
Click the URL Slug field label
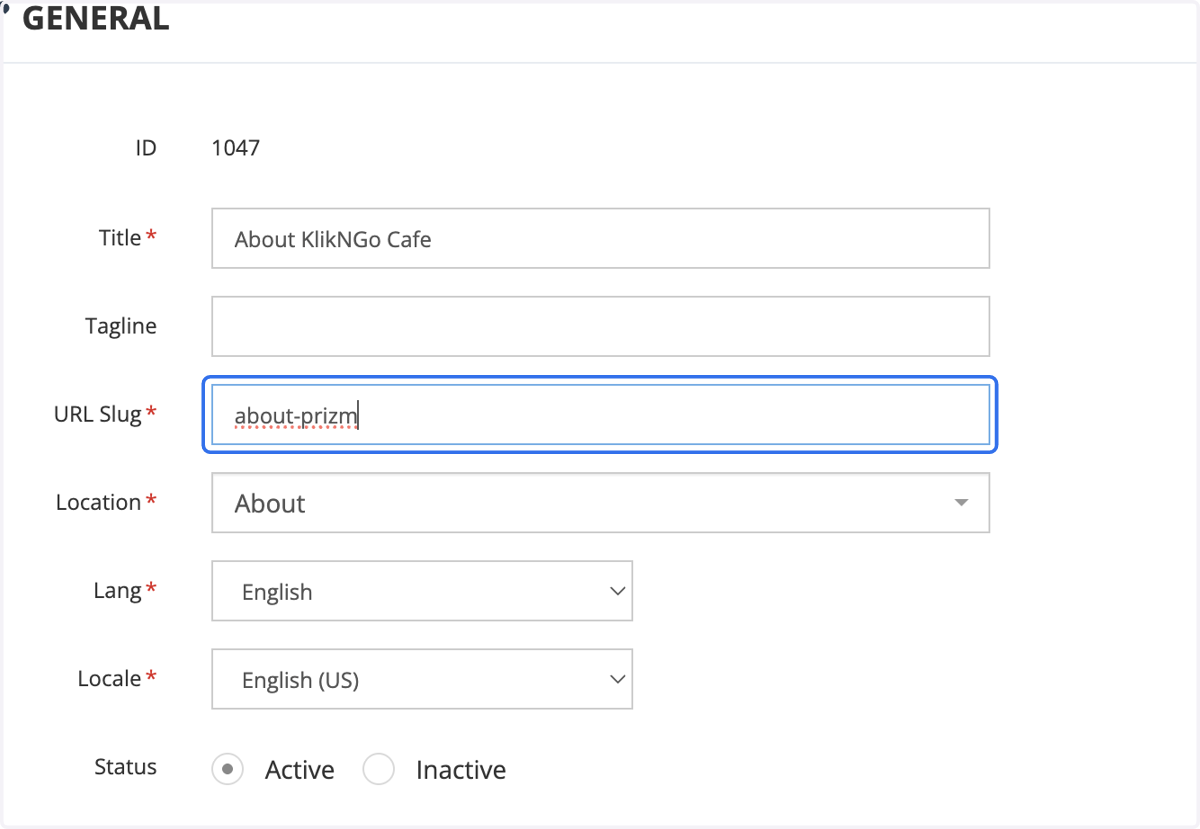point(98,413)
